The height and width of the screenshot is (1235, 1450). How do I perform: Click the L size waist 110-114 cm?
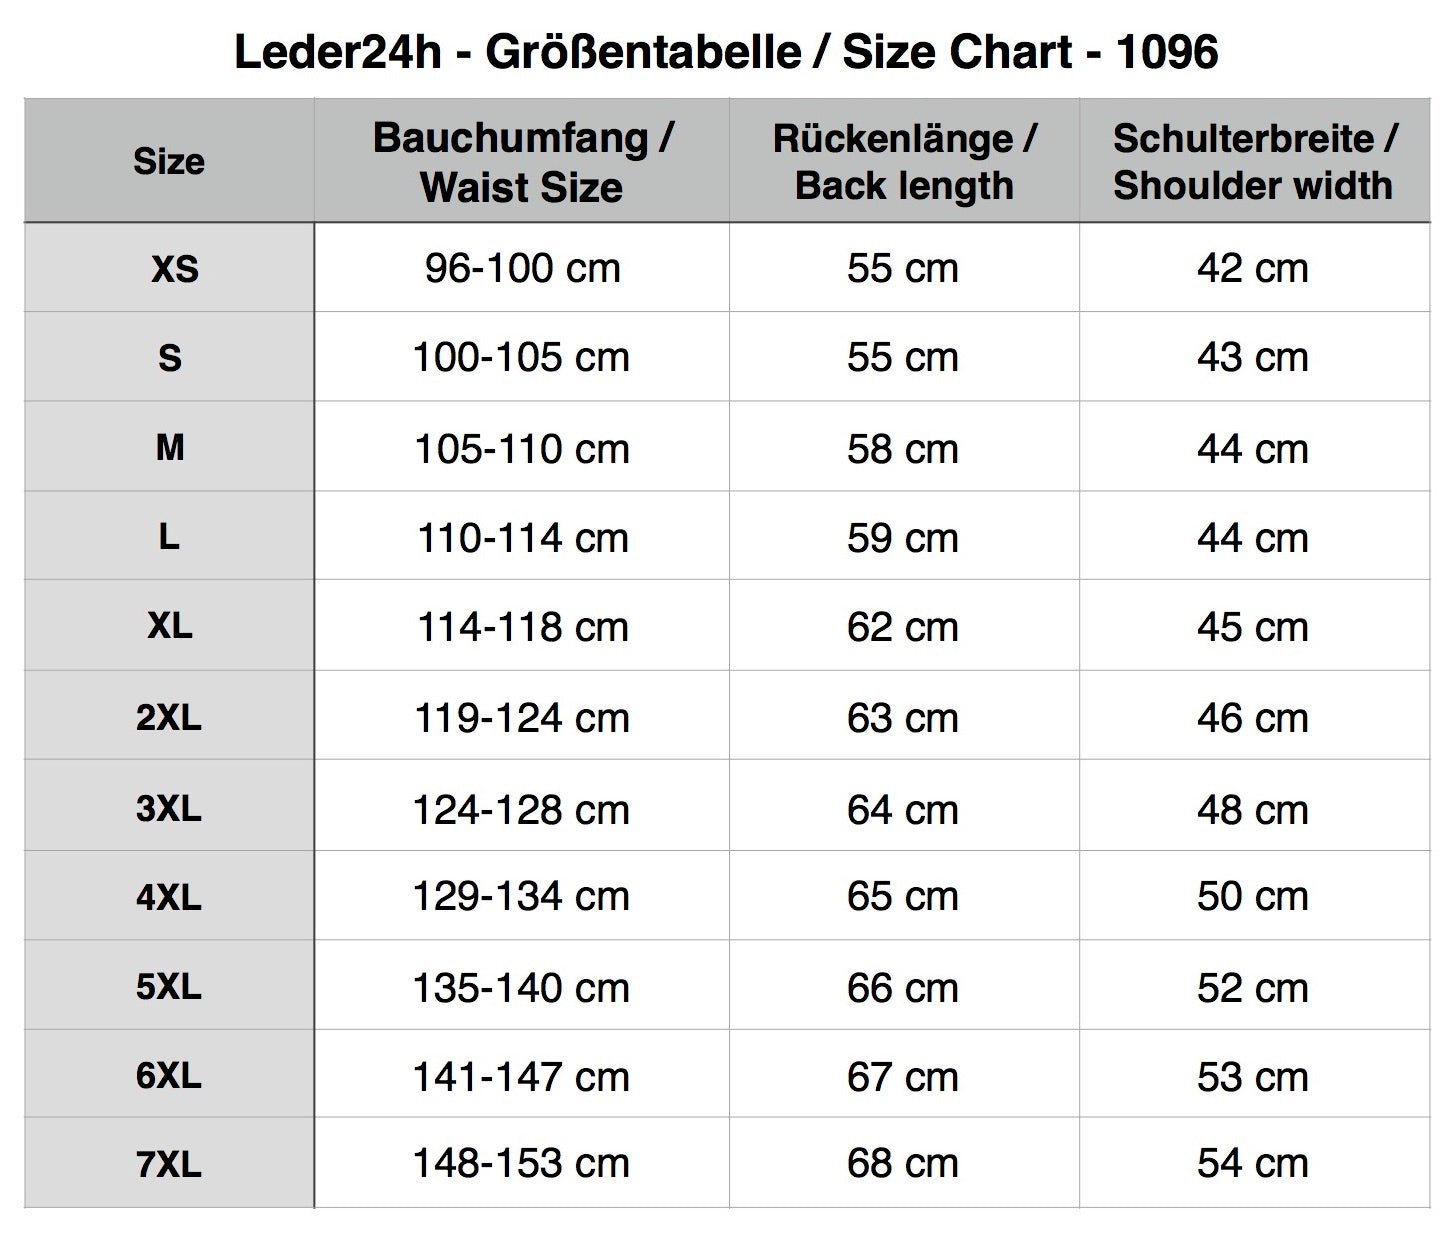point(522,538)
